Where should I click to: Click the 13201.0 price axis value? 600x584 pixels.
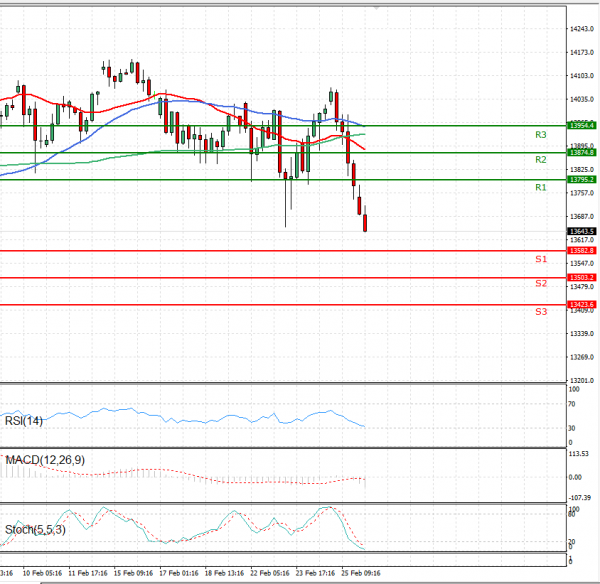(582, 380)
